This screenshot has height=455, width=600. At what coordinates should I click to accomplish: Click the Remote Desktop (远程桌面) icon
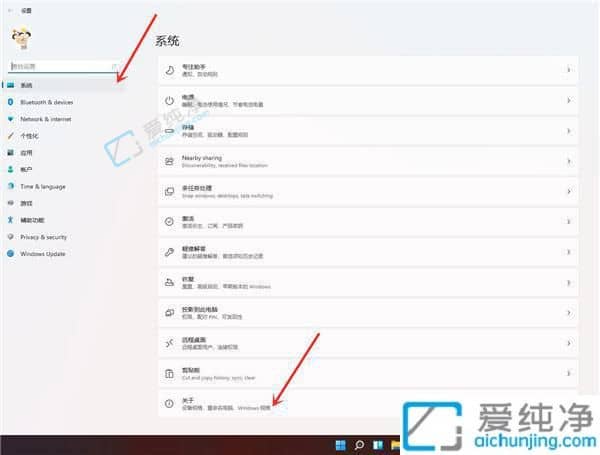(x=170, y=343)
